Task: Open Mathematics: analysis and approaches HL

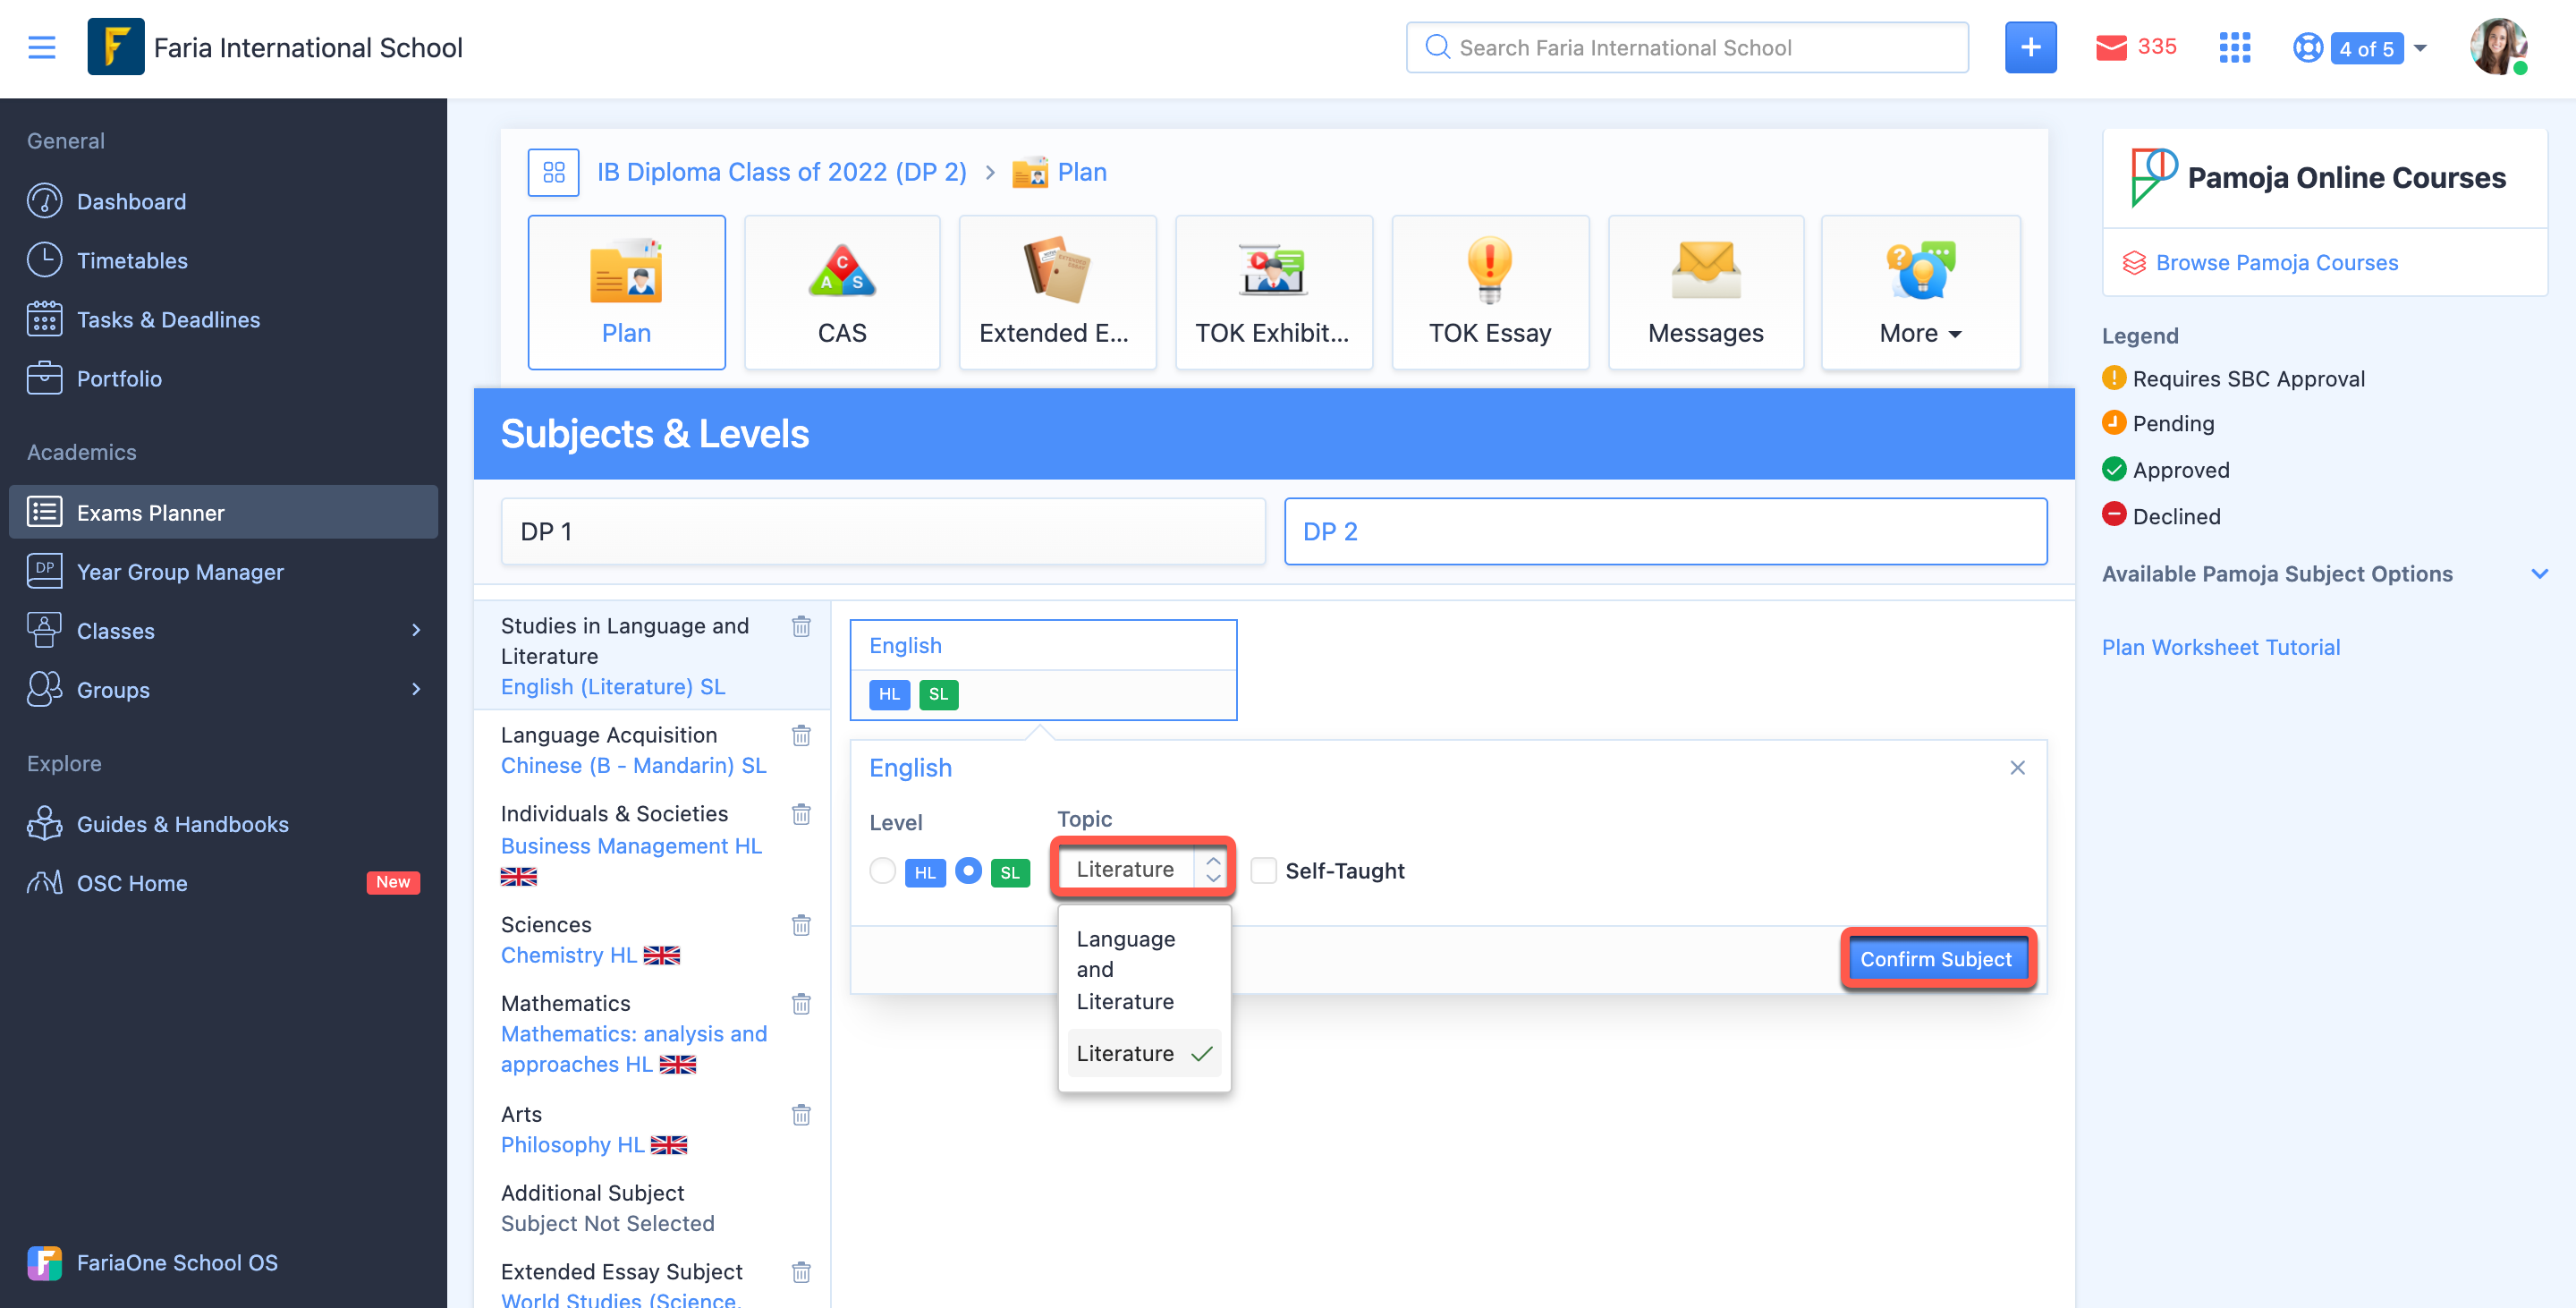Action: (633, 1049)
